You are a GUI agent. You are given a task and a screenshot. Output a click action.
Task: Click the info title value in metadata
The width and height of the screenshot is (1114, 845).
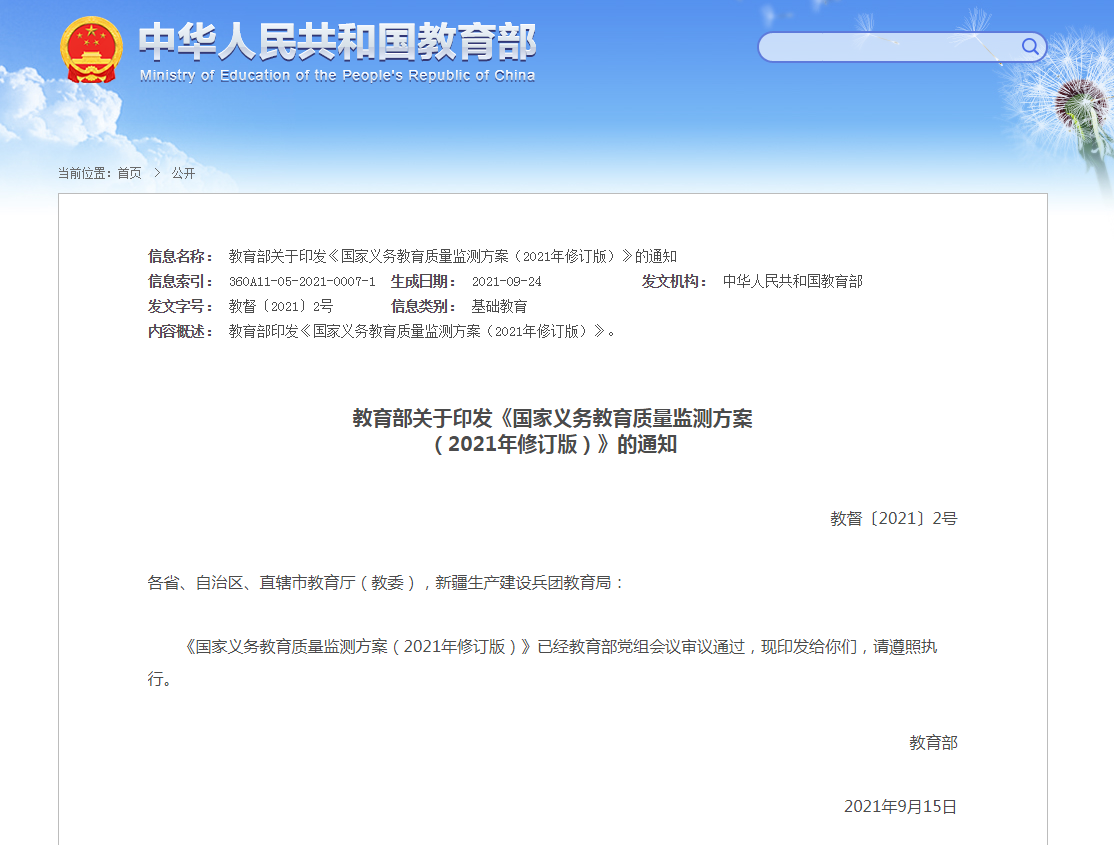click(453, 256)
